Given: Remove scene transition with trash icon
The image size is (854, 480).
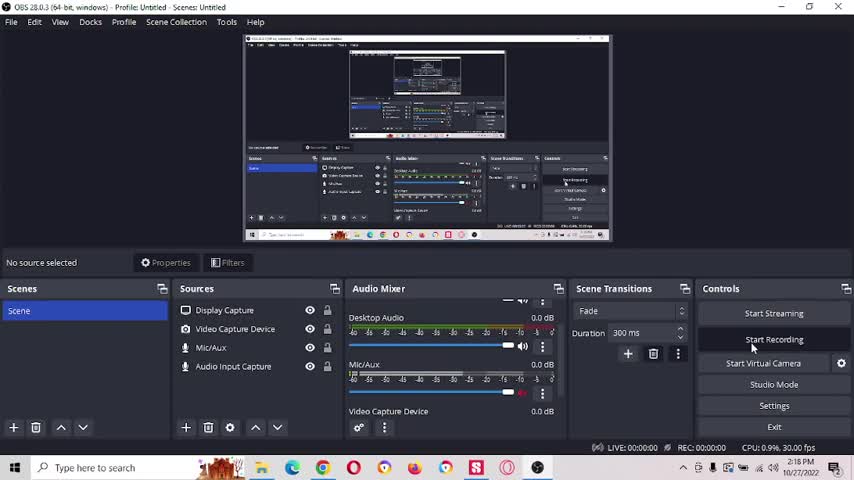Looking at the screenshot, I should coord(653,354).
